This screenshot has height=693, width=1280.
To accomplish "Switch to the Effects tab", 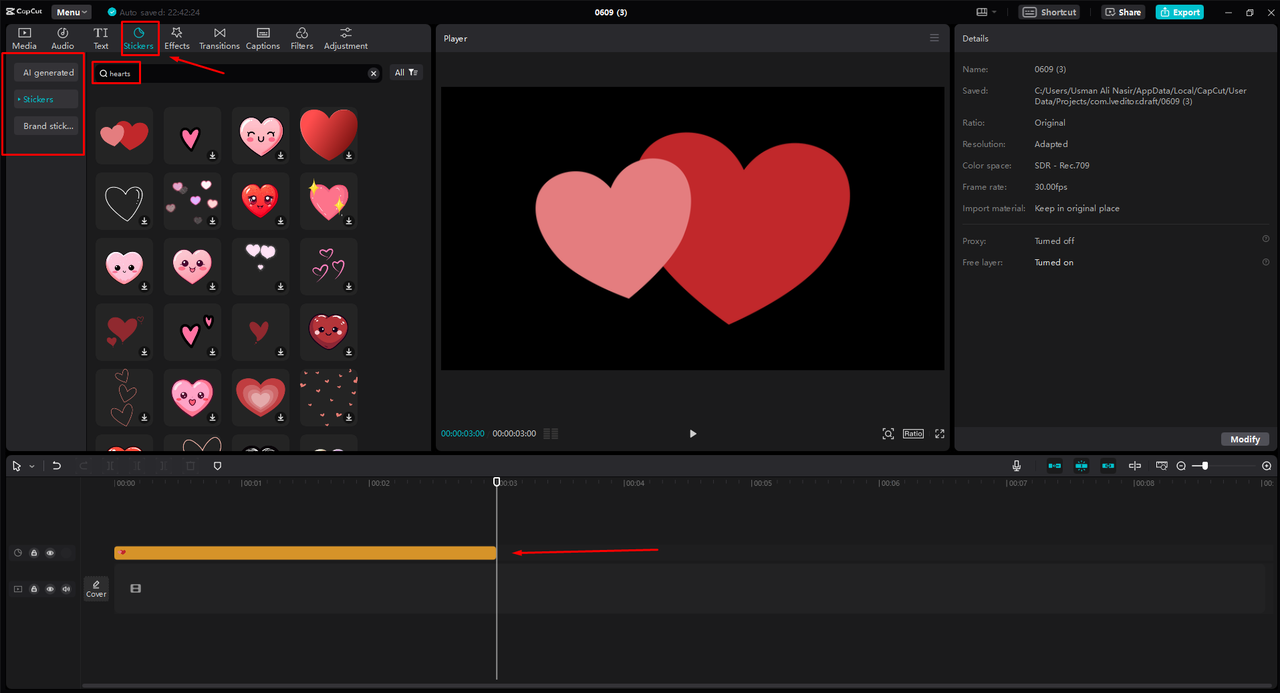I will (177, 39).
